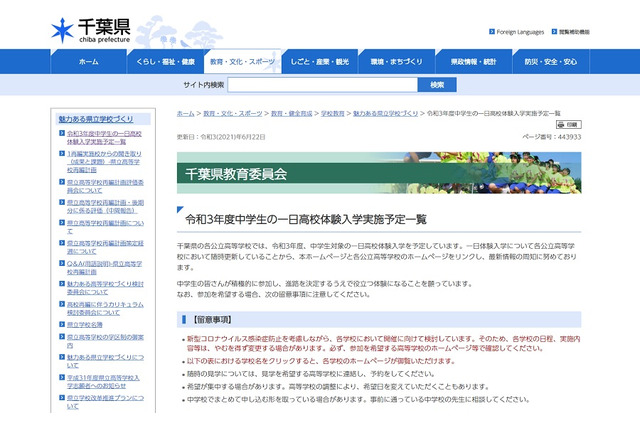Click the 更新日 令和3(2021)年6月22日 text
Screen dimensions: 640x426
tap(221, 137)
